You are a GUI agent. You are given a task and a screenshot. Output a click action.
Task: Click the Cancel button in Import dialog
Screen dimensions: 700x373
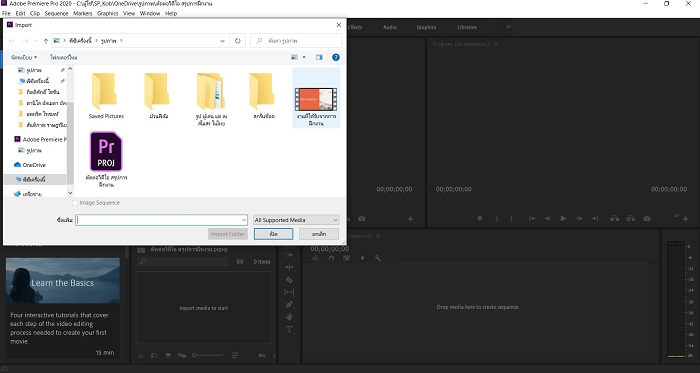point(319,234)
